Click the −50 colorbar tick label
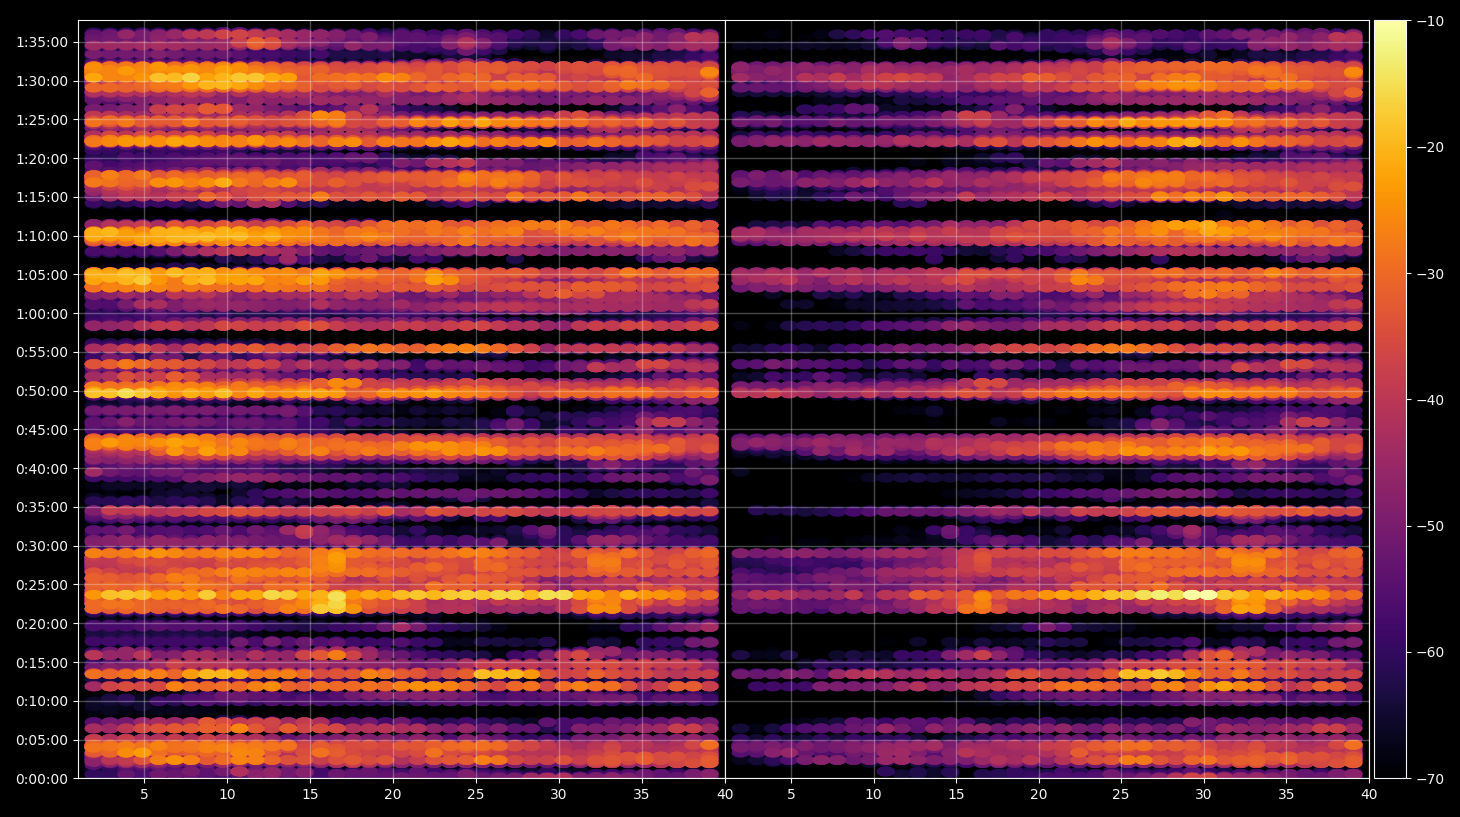Screen dimensions: 1460x817 1431,526
